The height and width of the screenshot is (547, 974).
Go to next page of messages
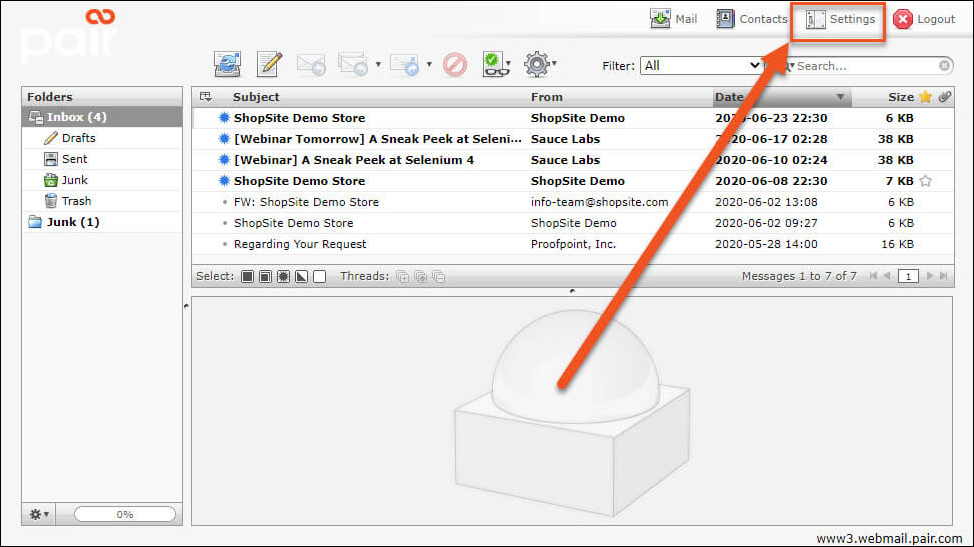[930, 276]
